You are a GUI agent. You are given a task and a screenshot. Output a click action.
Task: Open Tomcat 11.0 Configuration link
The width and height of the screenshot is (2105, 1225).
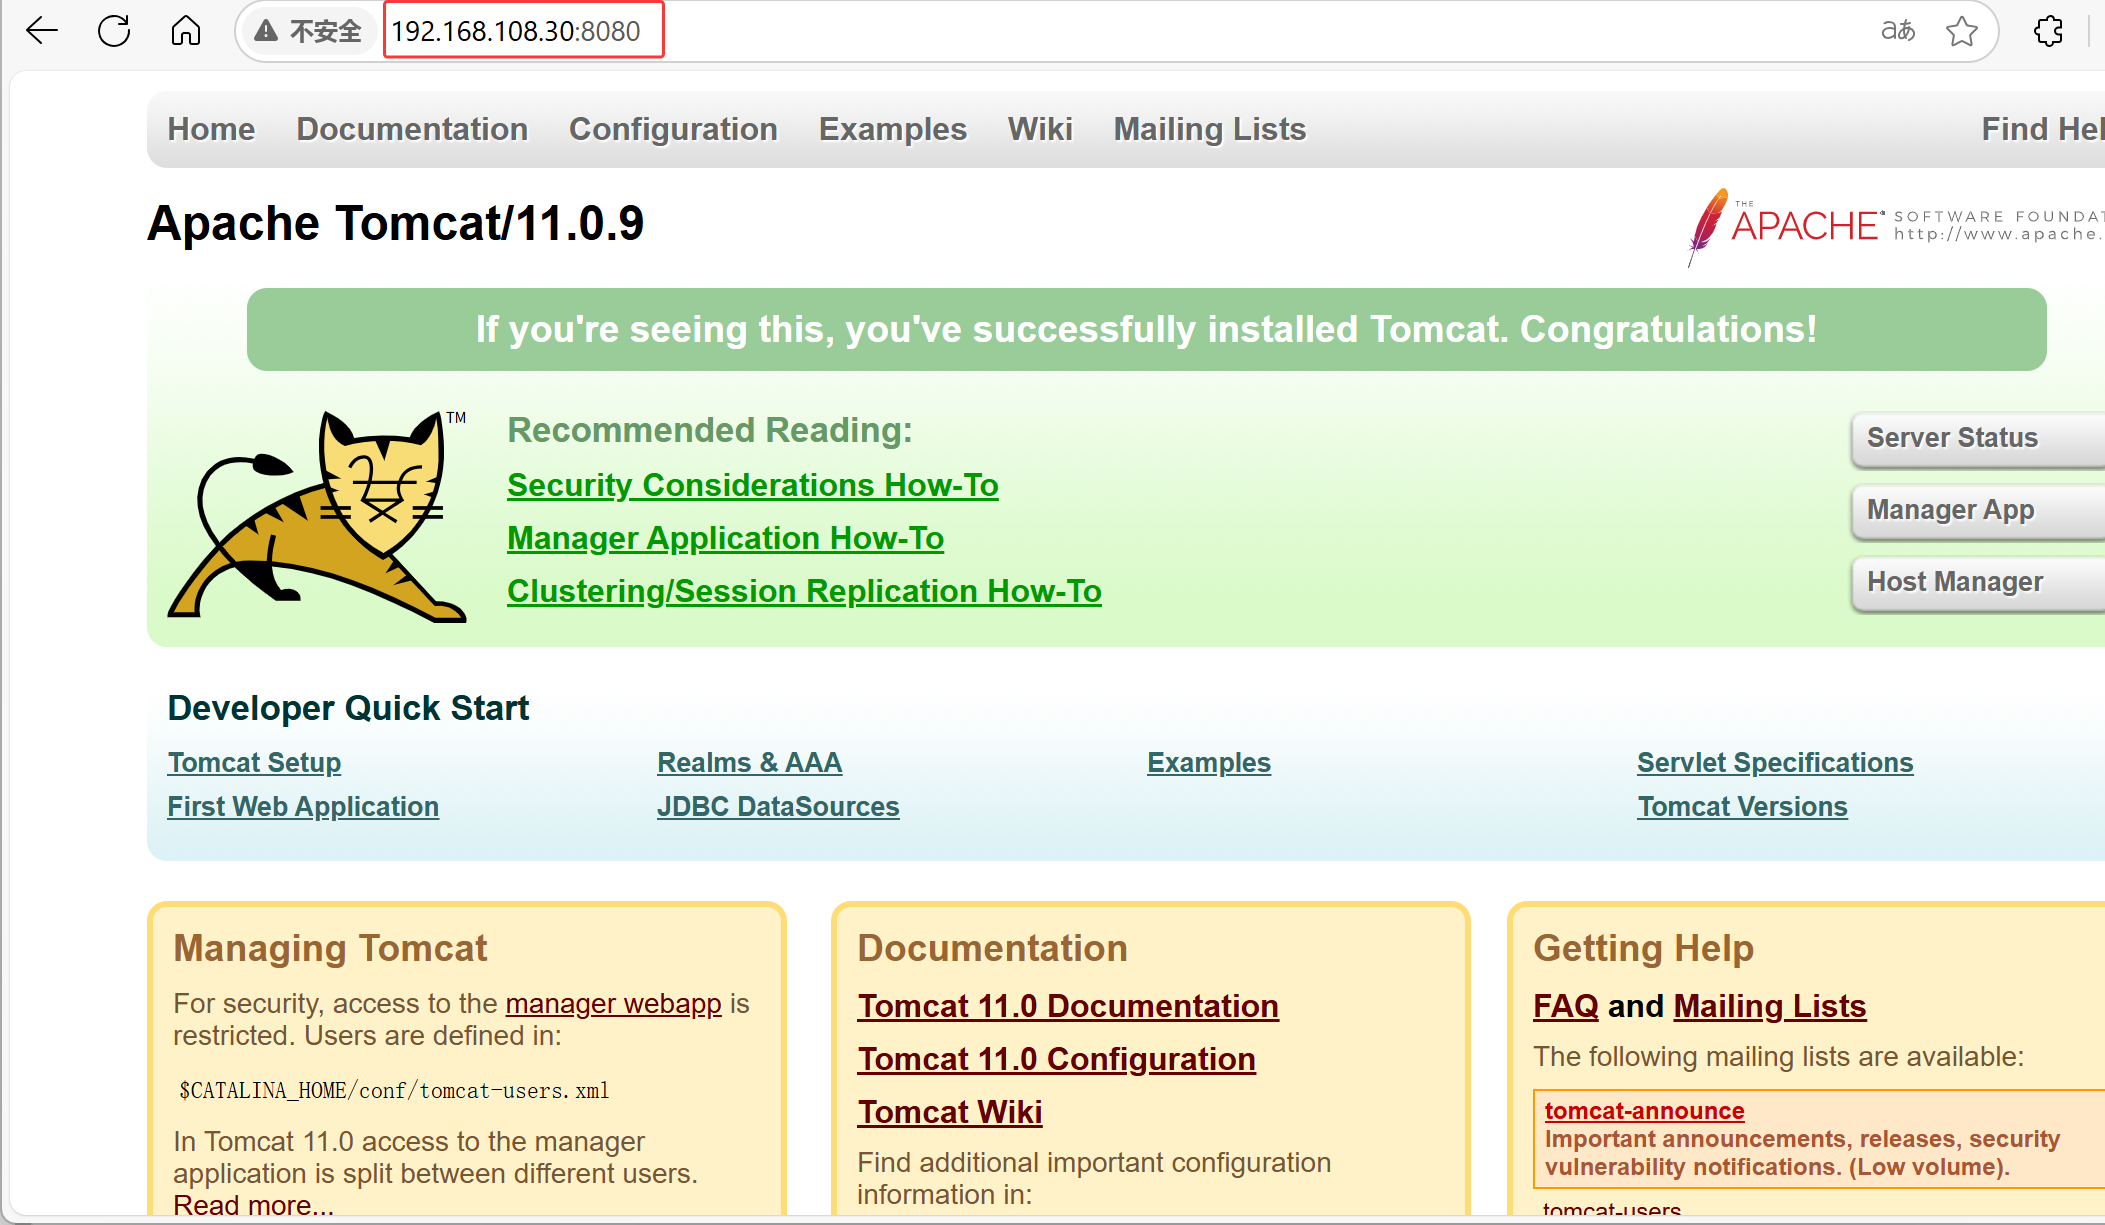tap(1056, 1059)
